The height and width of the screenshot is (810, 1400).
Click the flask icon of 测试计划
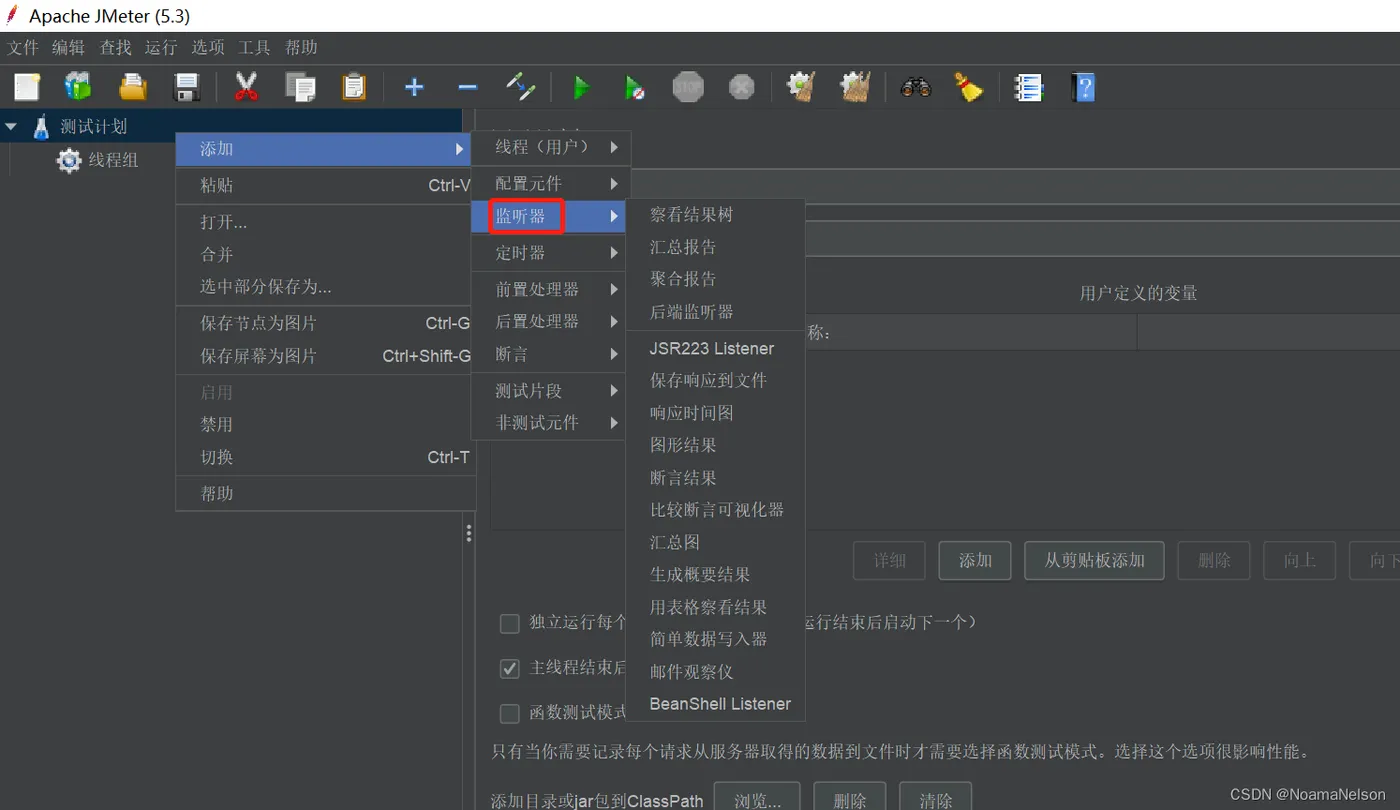tap(41, 127)
